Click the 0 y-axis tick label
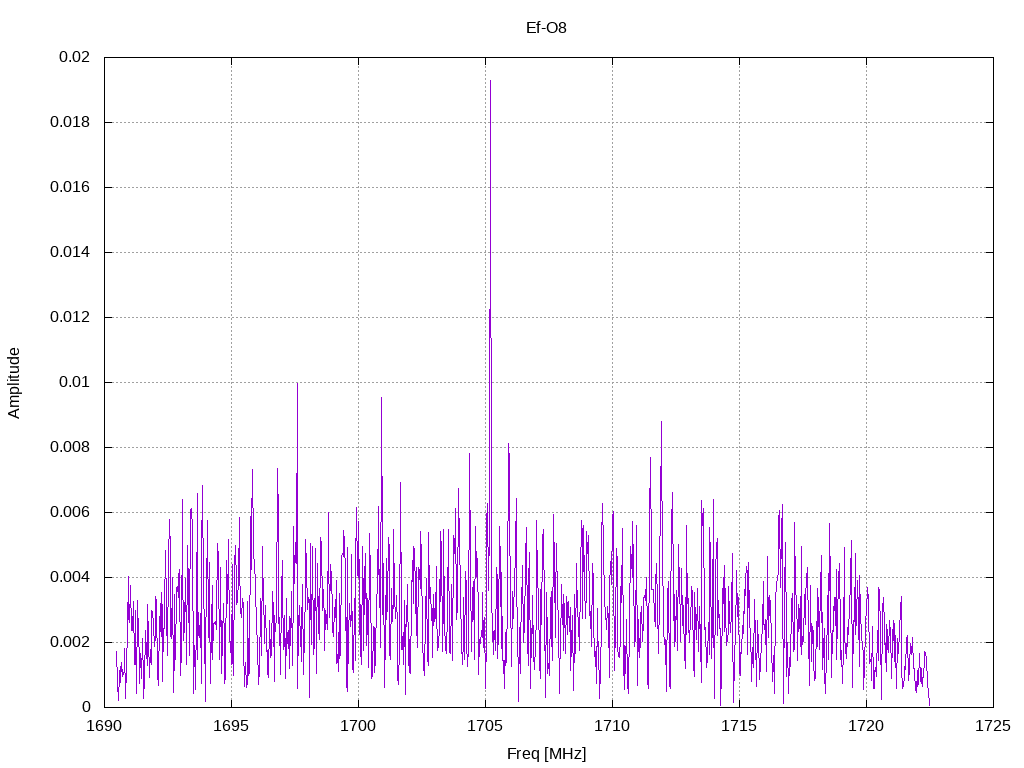Viewport: 1024px width, 768px height. pos(86,707)
